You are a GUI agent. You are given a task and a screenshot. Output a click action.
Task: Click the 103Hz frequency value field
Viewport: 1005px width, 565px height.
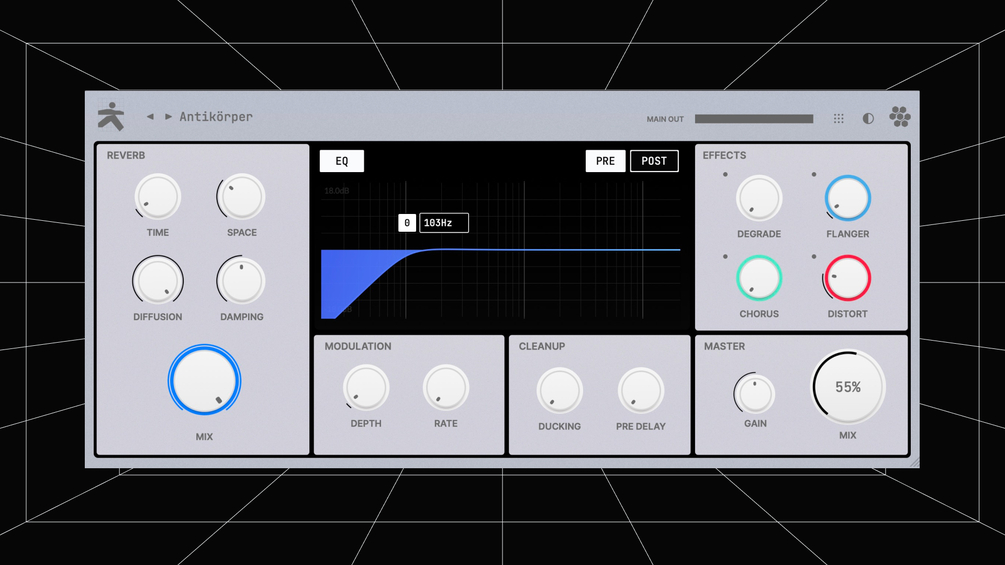pyautogui.click(x=444, y=223)
